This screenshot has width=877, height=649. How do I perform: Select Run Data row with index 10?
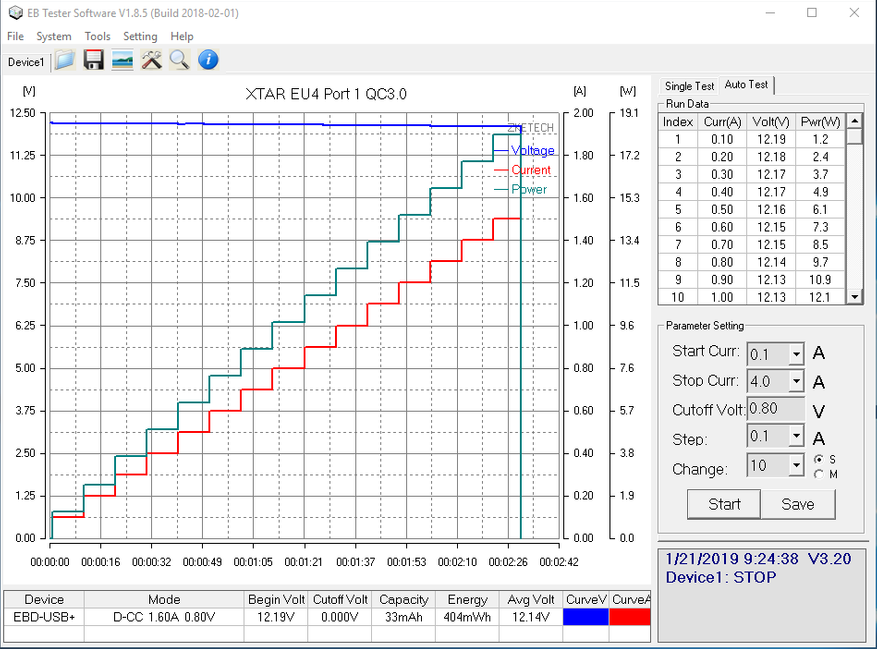[x=752, y=297]
